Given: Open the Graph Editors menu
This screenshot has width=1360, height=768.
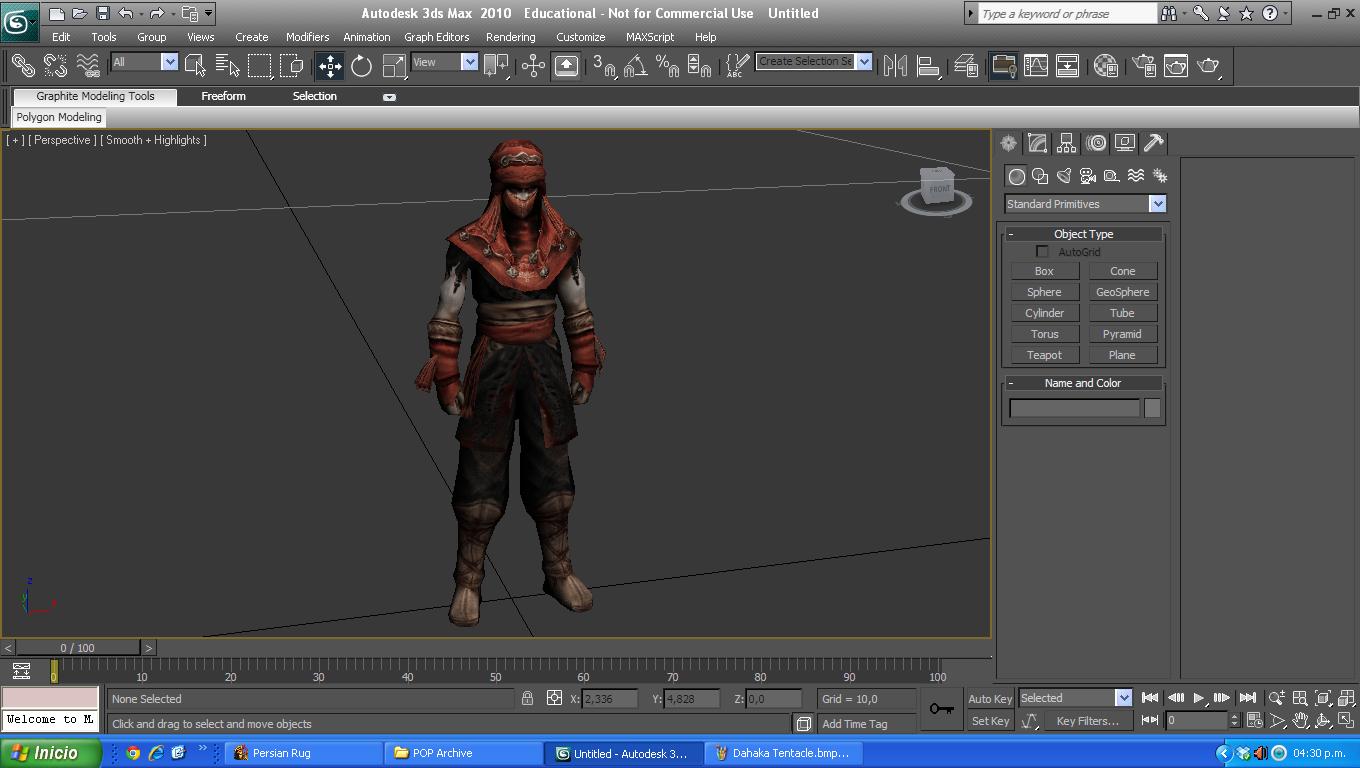Looking at the screenshot, I should point(436,37).
